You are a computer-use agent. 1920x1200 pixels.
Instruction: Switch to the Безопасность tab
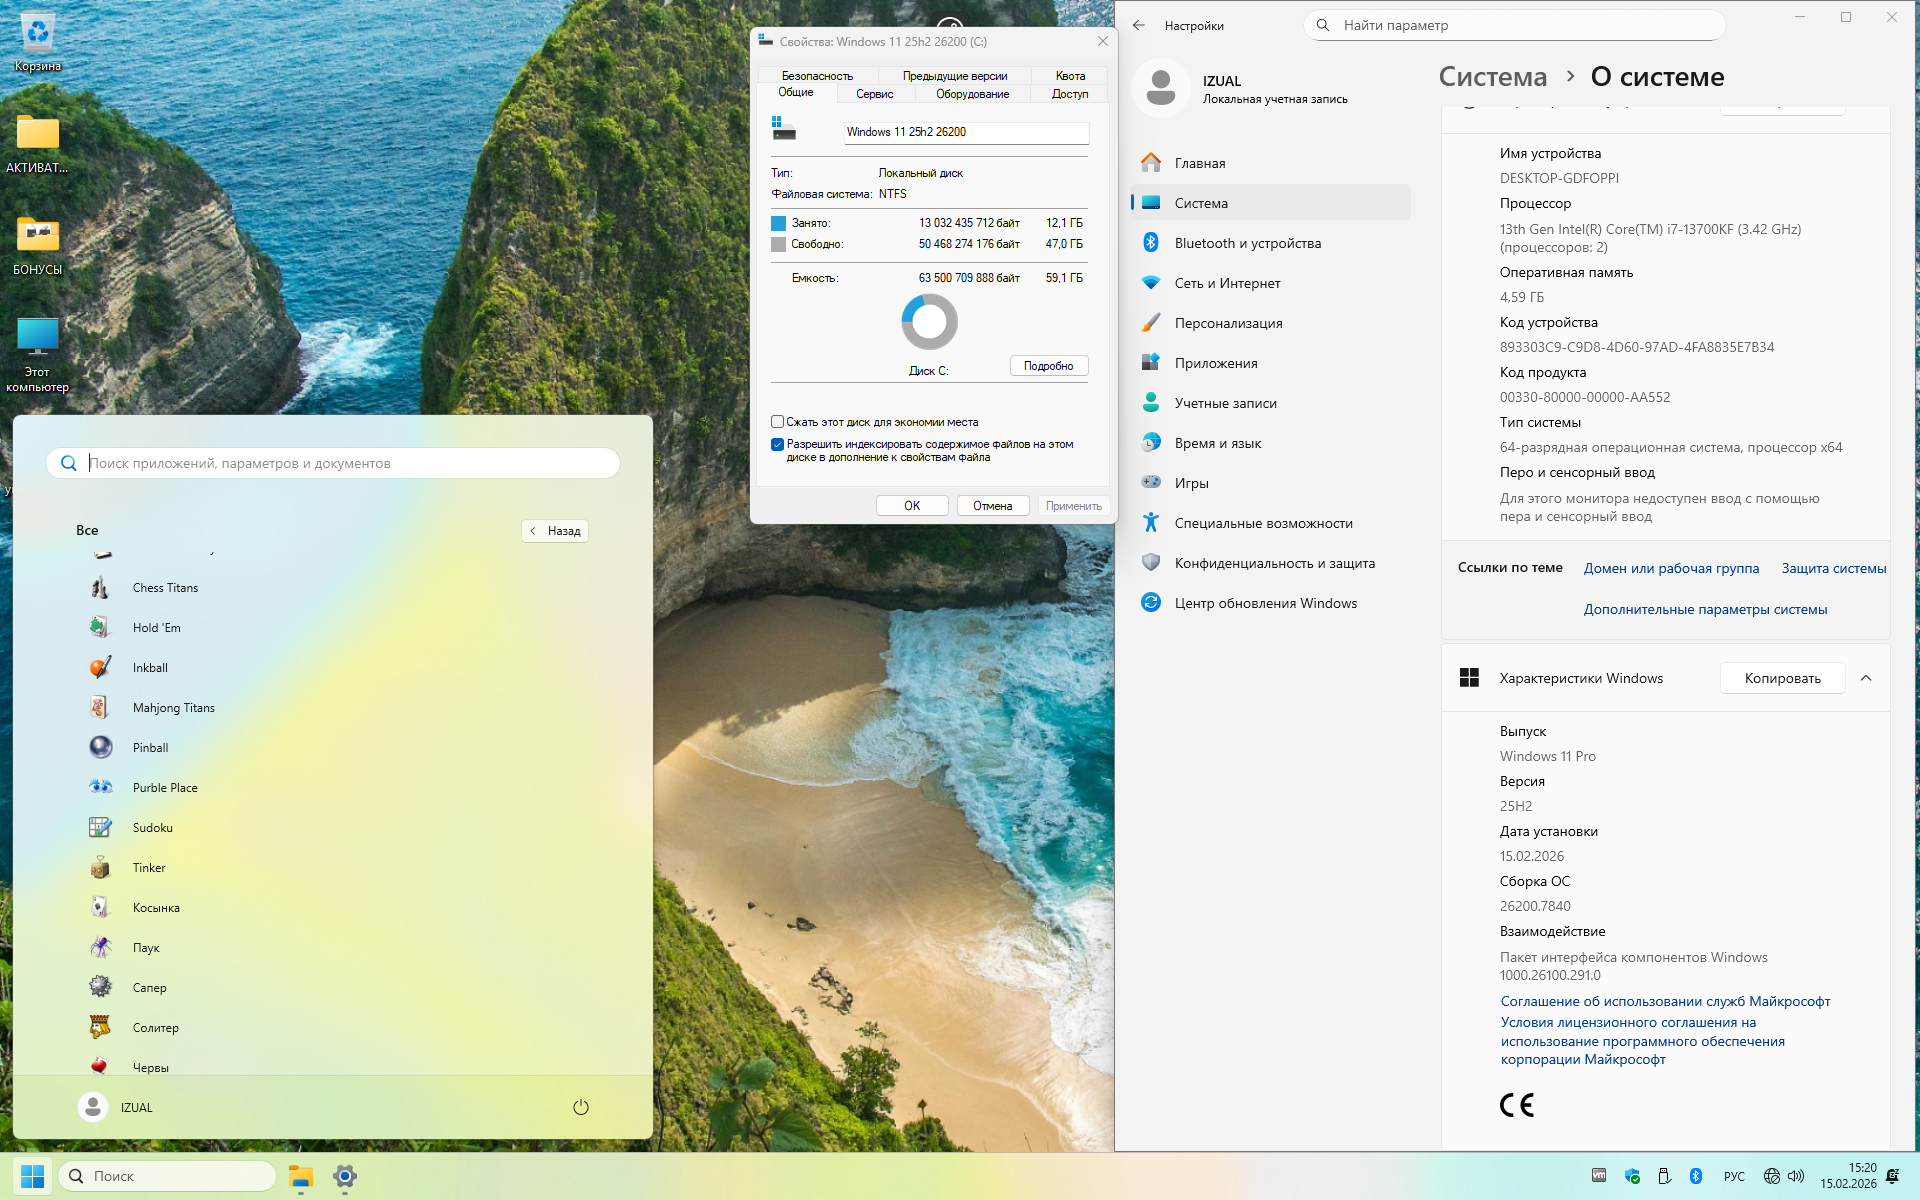point(817,76)
